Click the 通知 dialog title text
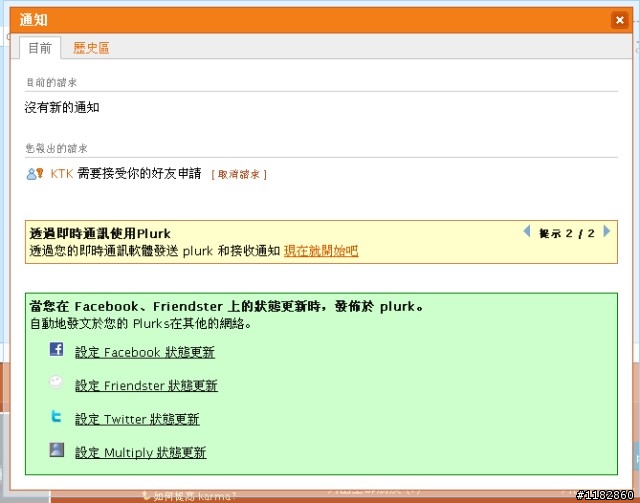Screen dimensions: 640x503 33,20
